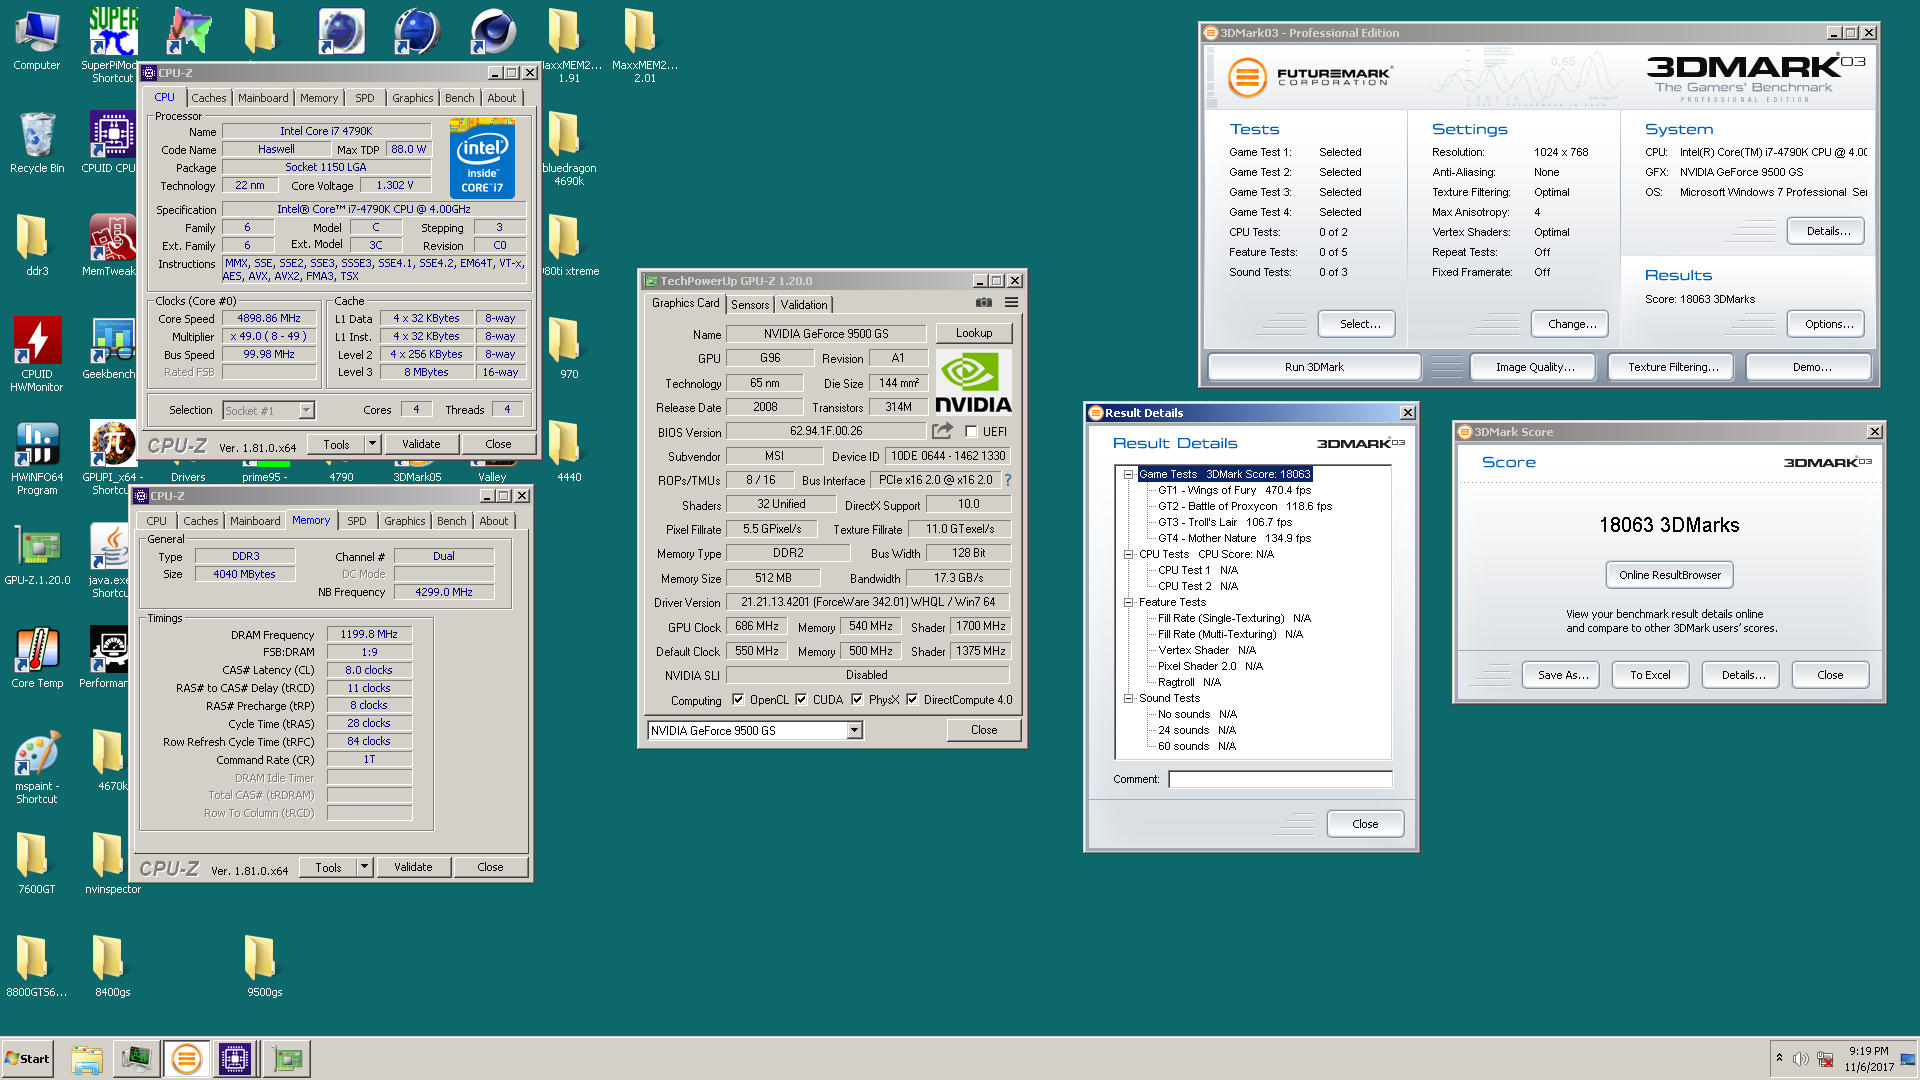Open the 8800GTS folder
Viewport: 1920px width, 1080px height.
click(x=37, y=966)
